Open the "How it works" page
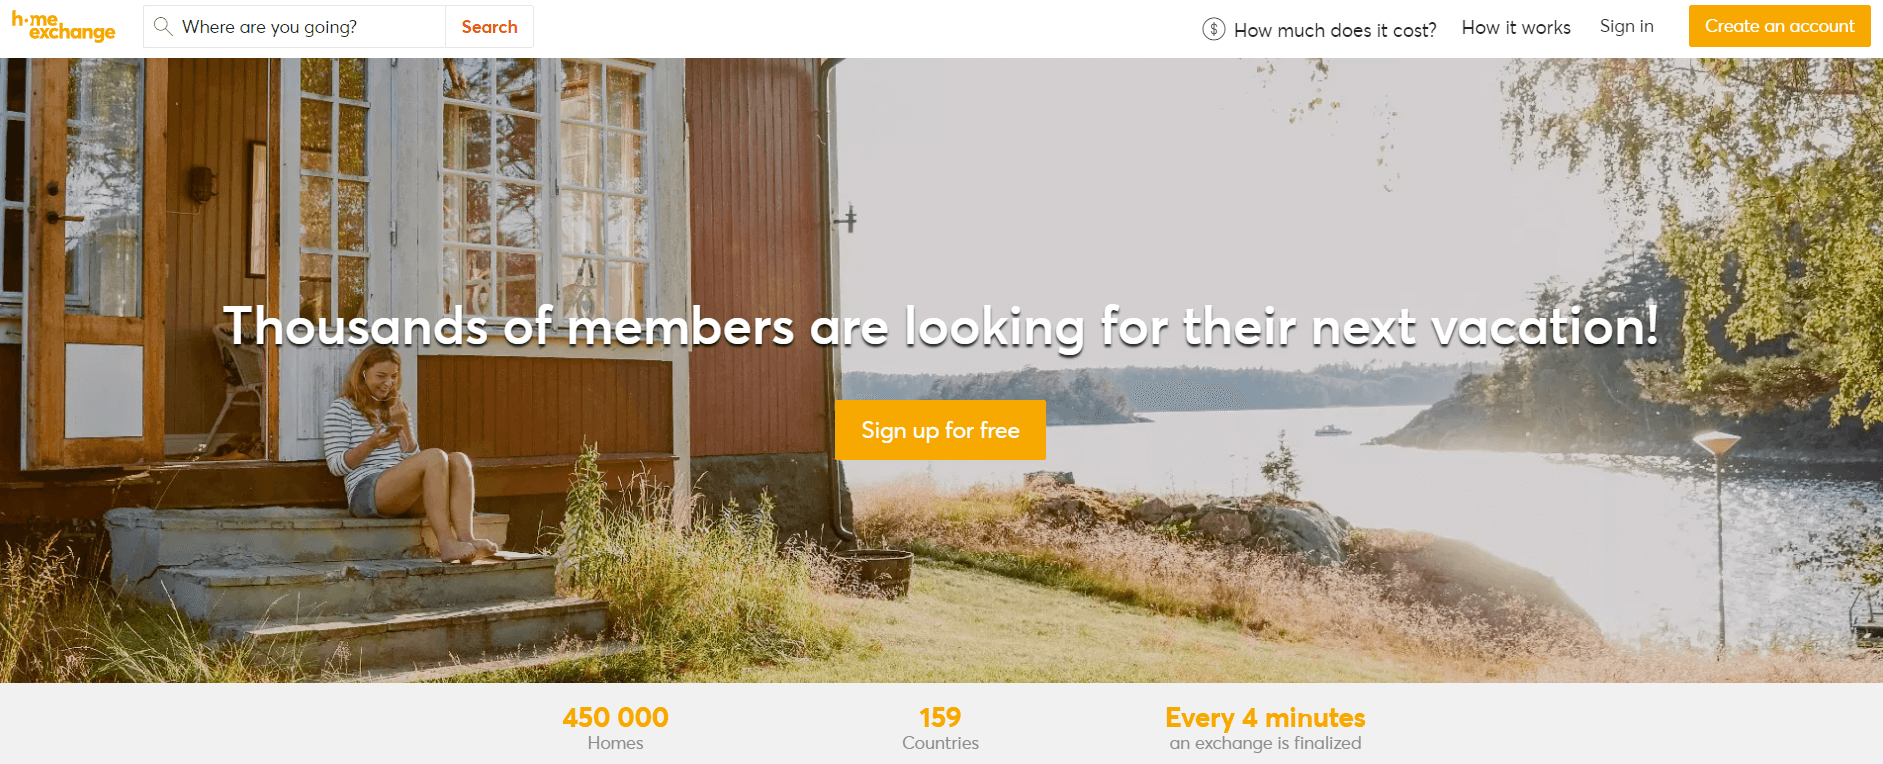The width and height of the screenshot is (1883, 764). [x=1516, y=28]
